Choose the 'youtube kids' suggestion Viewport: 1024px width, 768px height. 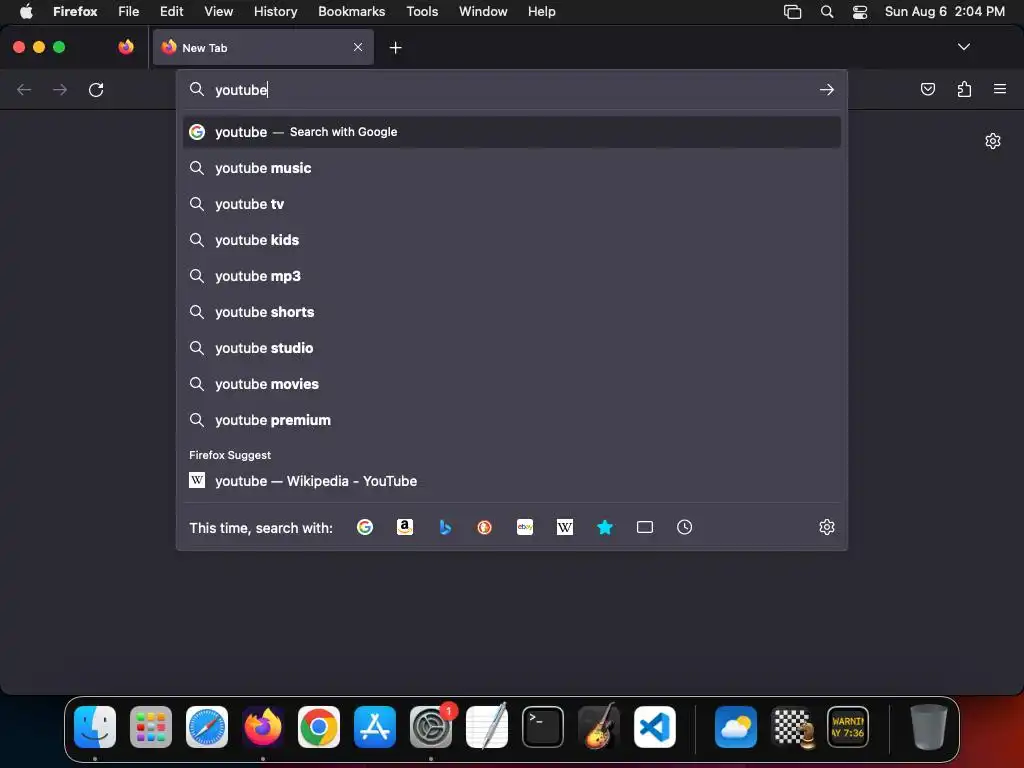(x=511, y=240)
